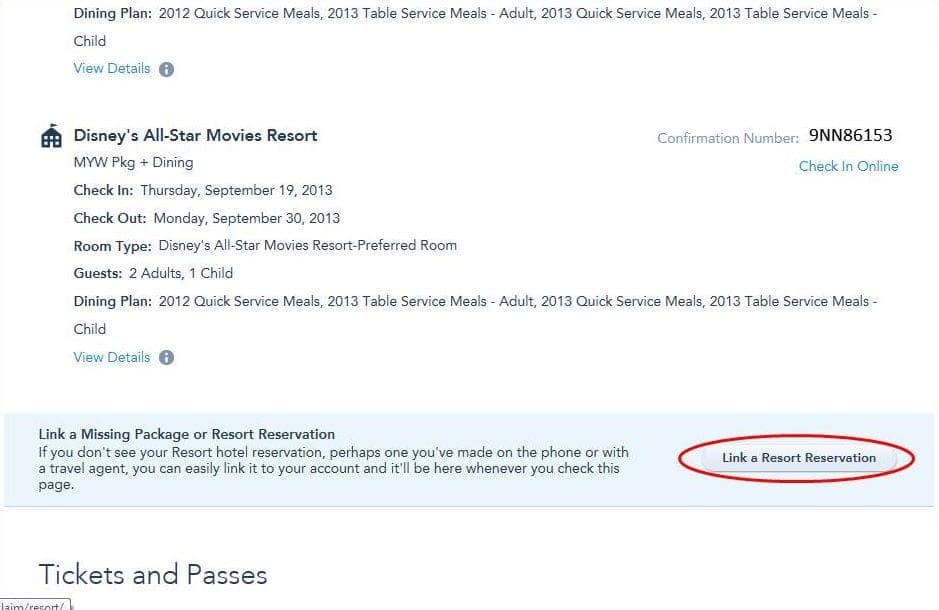Click the MYW Pkg + Dining package text
This screenshot has width=939, height=610.
[133, 162]
